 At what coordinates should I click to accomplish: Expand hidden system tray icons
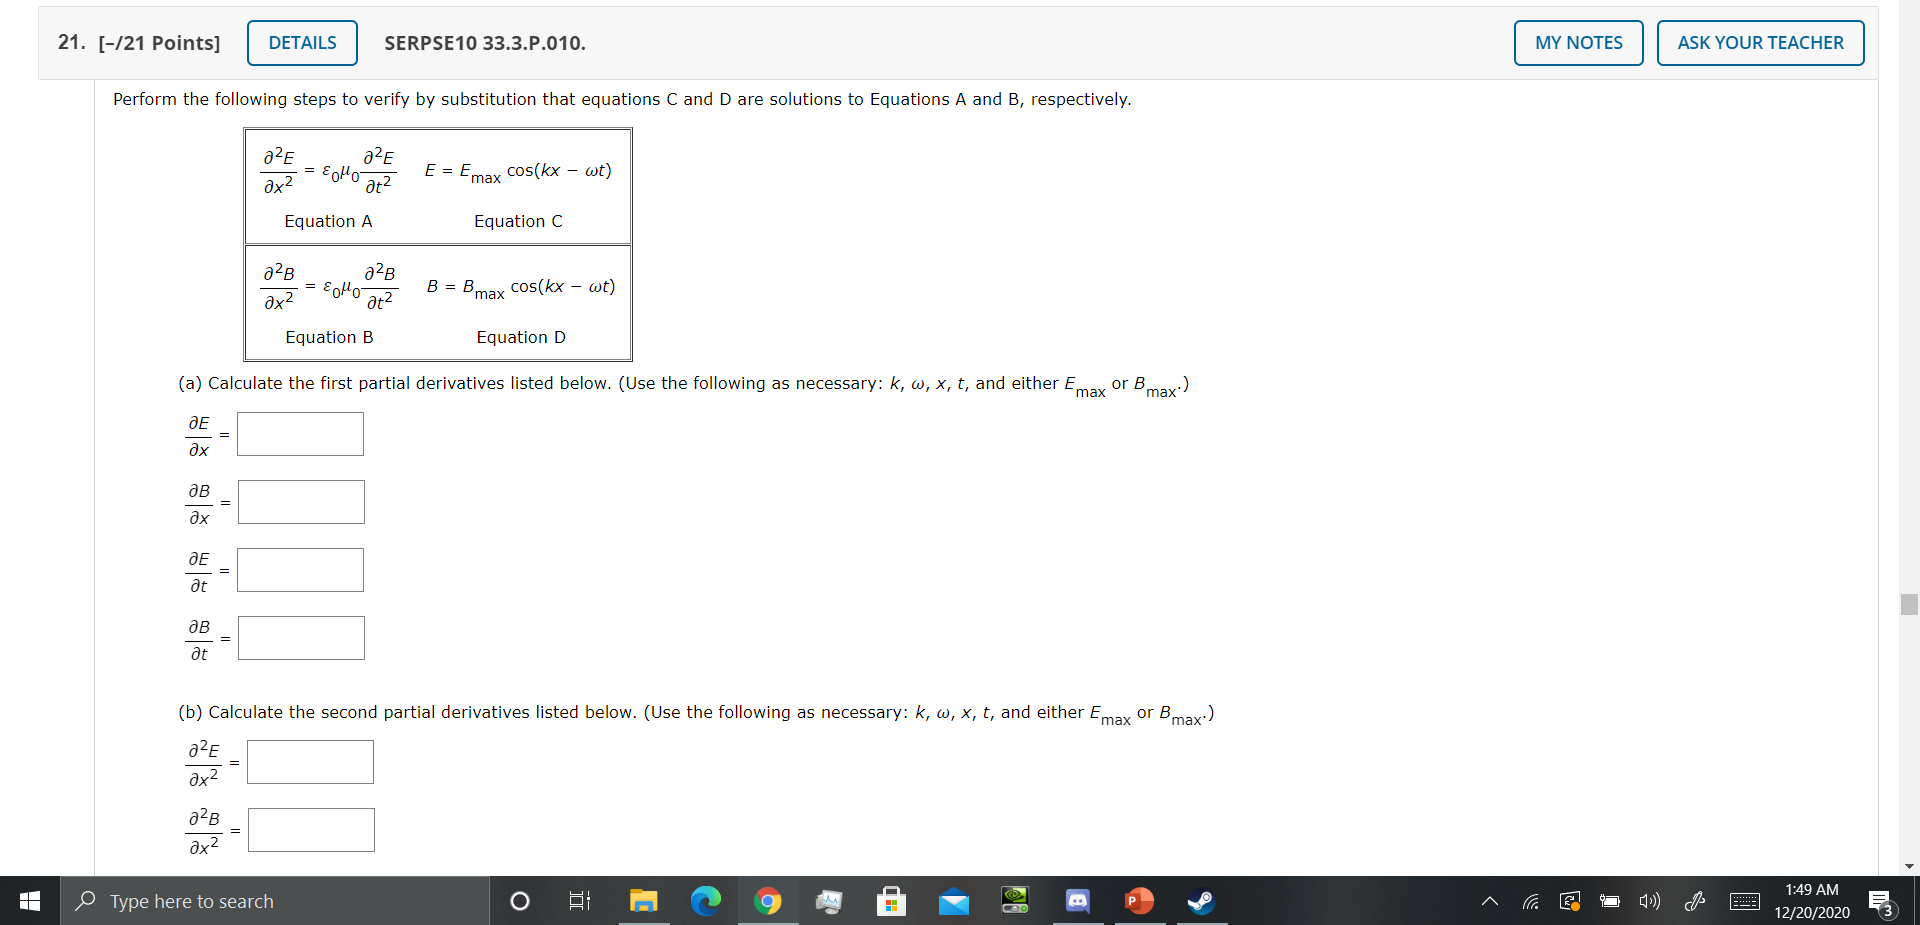[1489, 901]
